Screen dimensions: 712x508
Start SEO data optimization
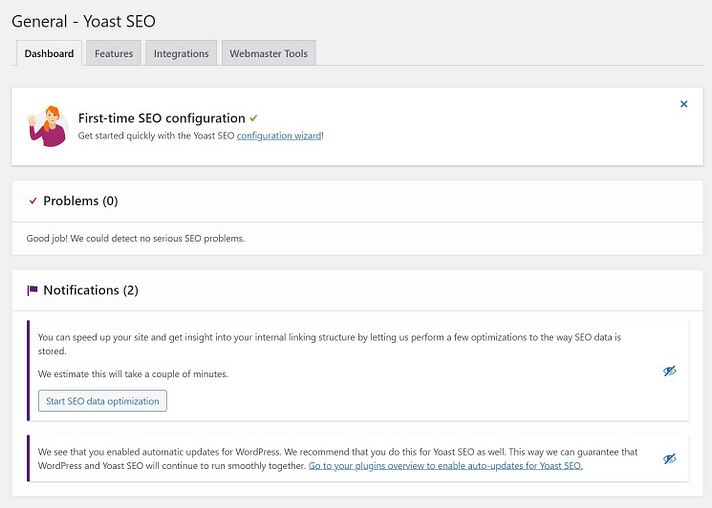pos(102,401)
